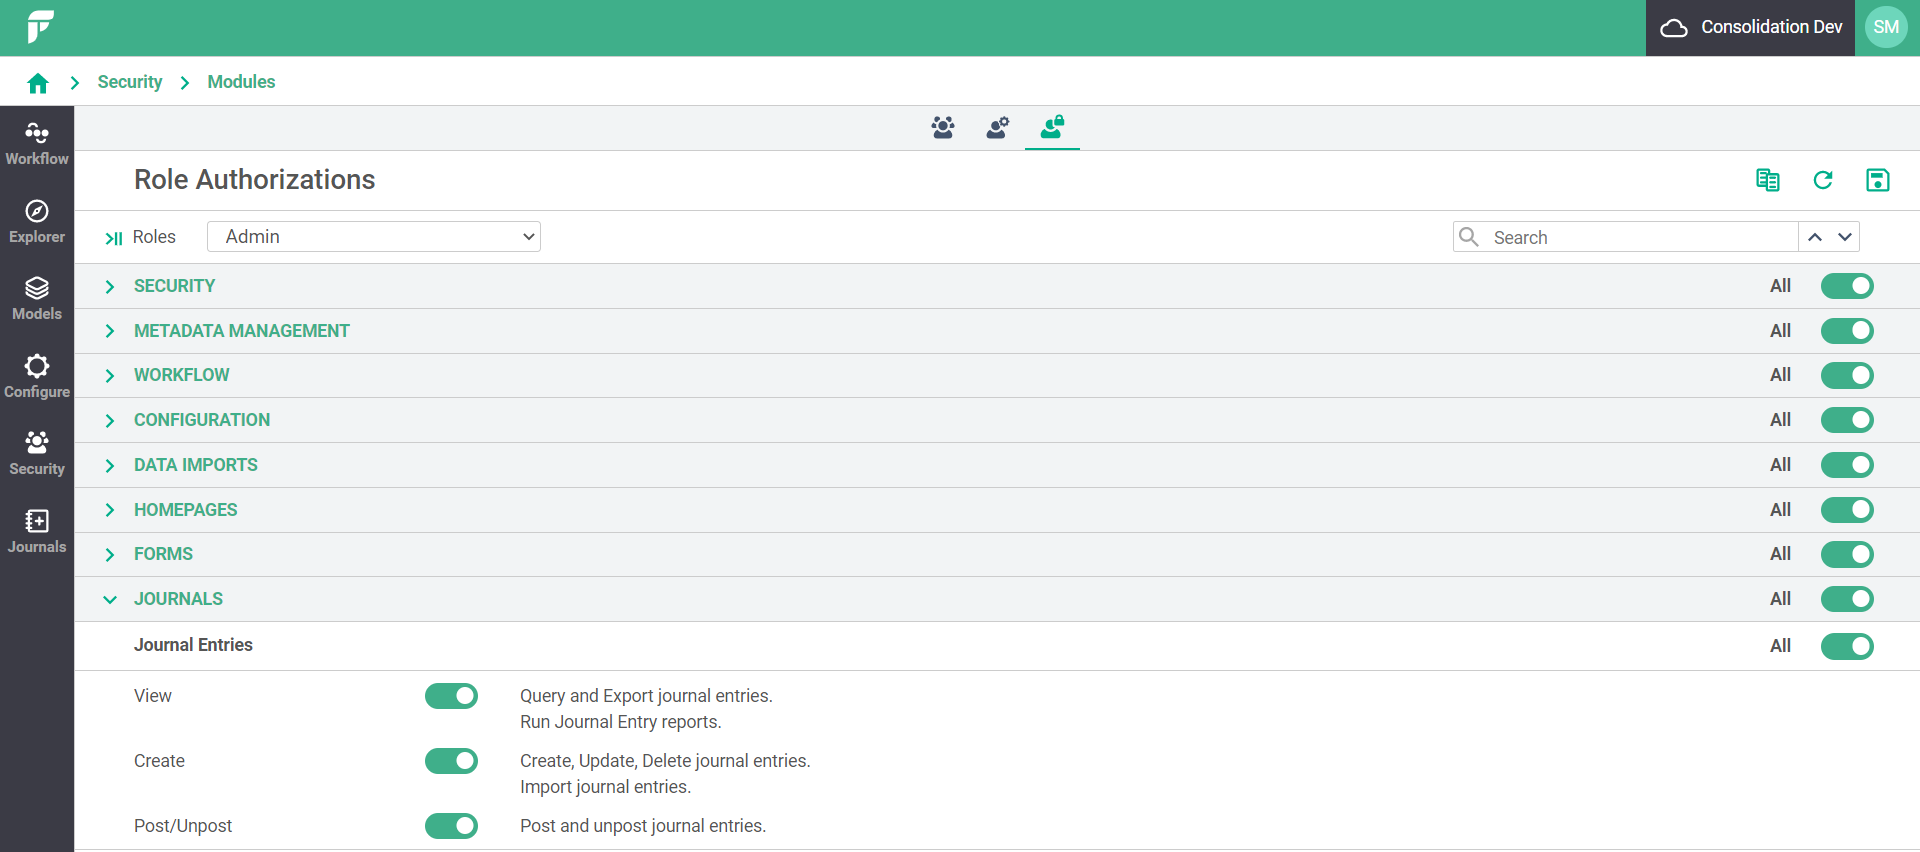Select the role authorizations tab icon
1920x852 pixels.
[x=1052, y=127]
